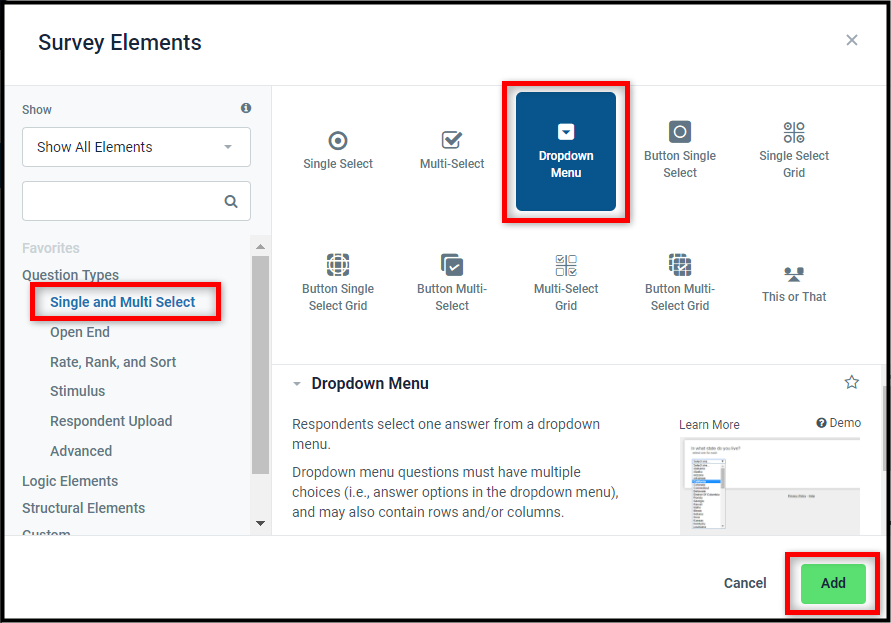This screenshot has height=623, width=891.
Task: Select the Button Single Select icon
Action: 680,132
